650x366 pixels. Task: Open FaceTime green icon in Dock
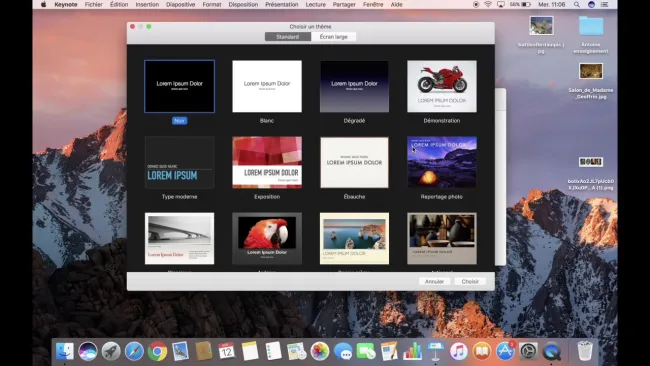pos(366,351)
